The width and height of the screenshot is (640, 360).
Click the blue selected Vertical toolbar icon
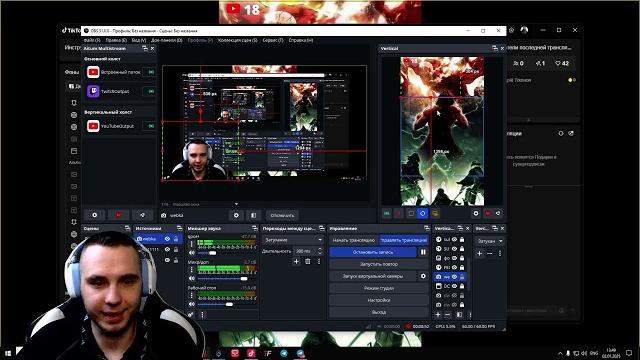coord(422,213)
